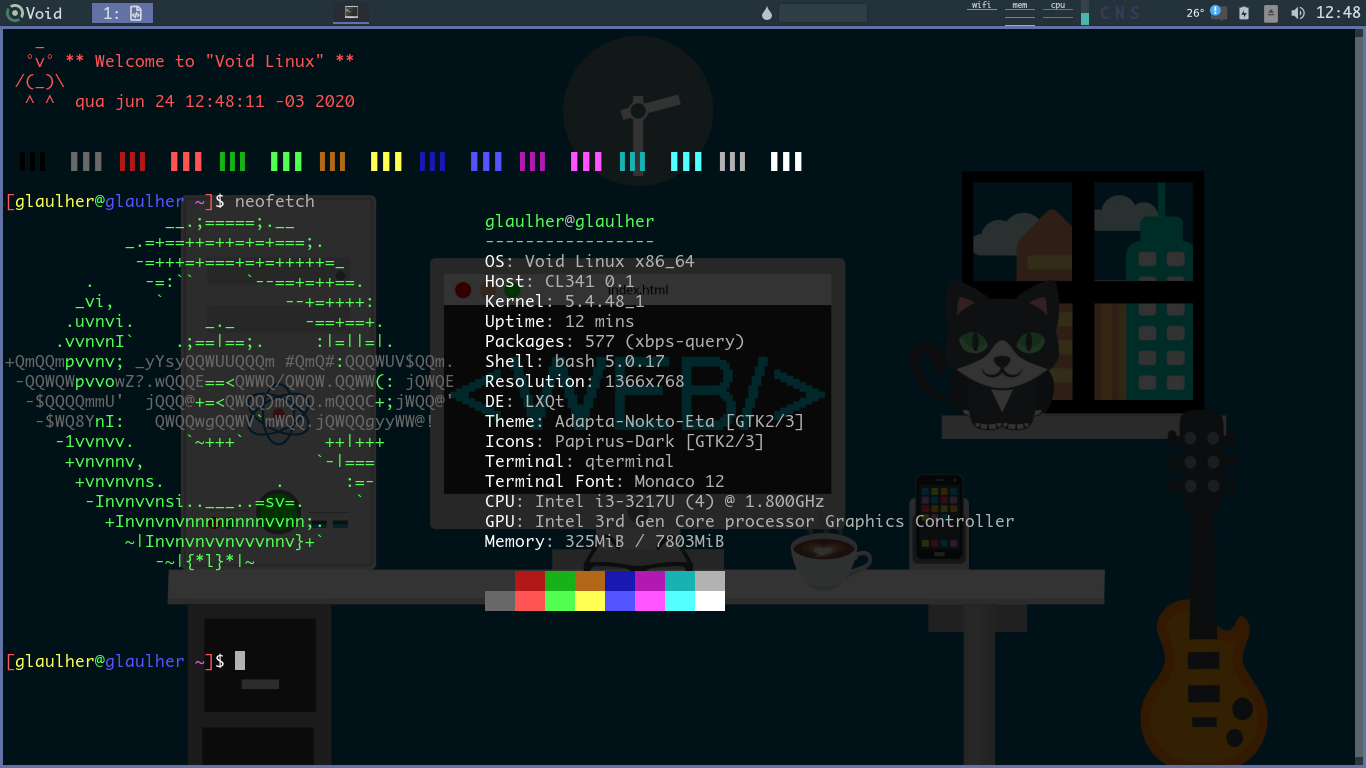1366x768 pixels.
Task: Open the wifi network monitor
Action: (x=983, y=10)
